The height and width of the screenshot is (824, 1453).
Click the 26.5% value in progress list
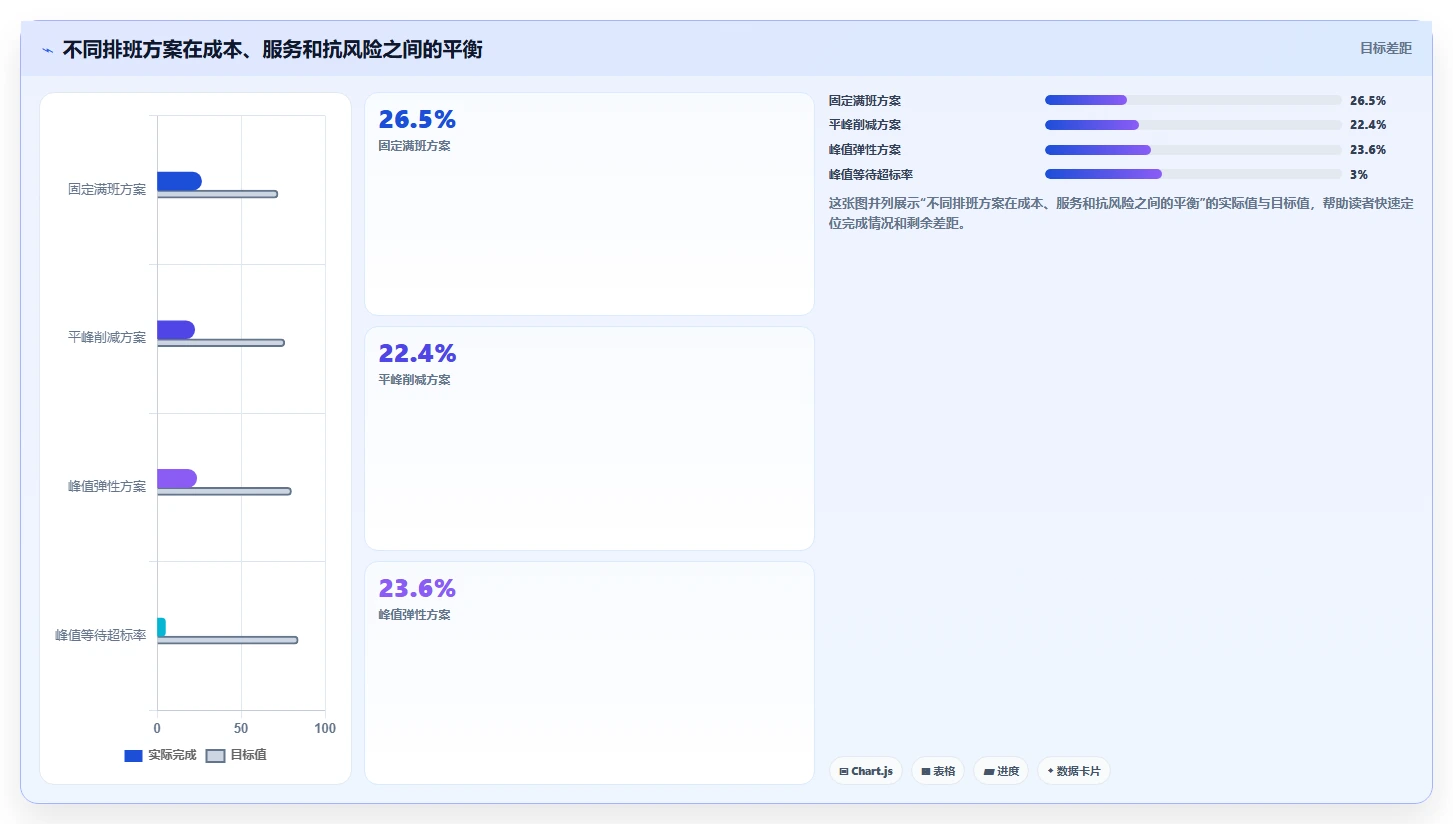tap(1368, 101)
